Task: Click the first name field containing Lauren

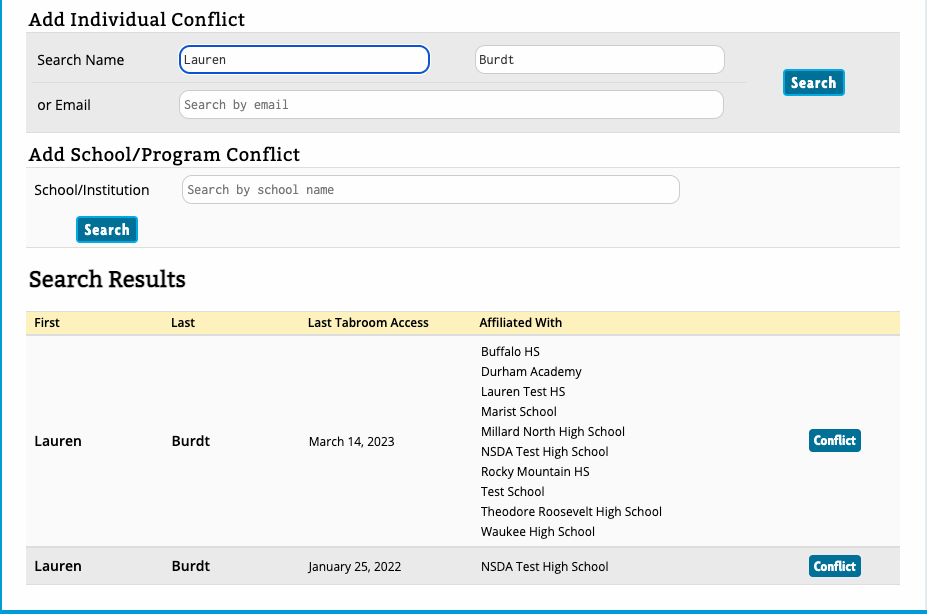Action: [304, 60]
